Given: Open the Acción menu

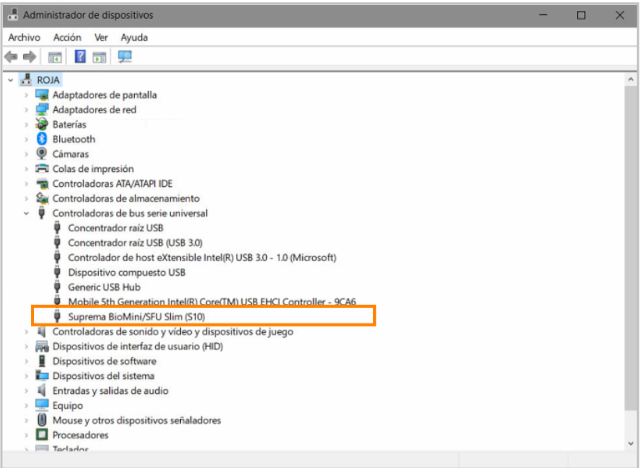Looking at the screenshot, I should click(x=67, y=38).
